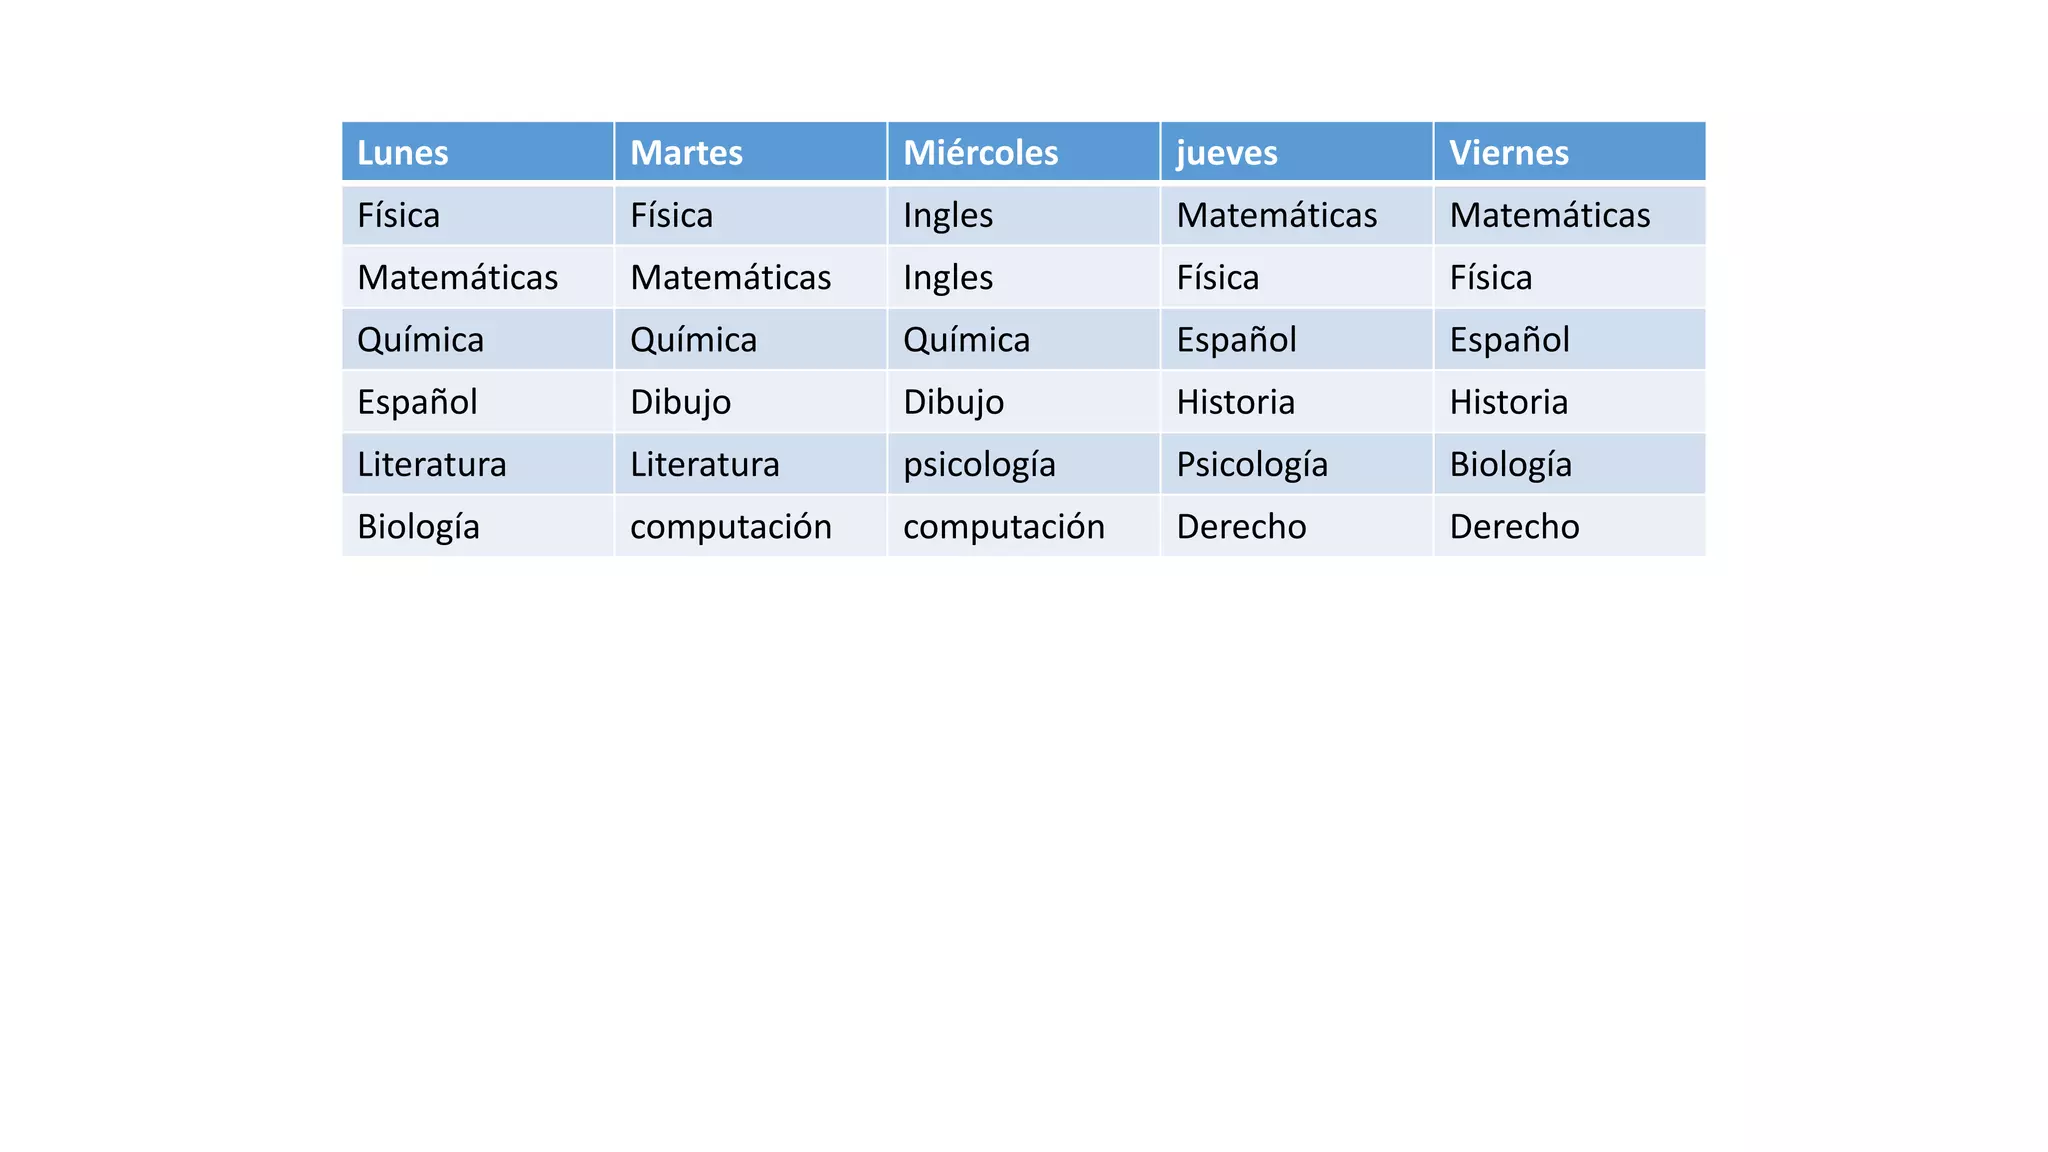Select Biología cell under Viernes
This screenshot has width=2048, height=1152.
coord(1510,464)
